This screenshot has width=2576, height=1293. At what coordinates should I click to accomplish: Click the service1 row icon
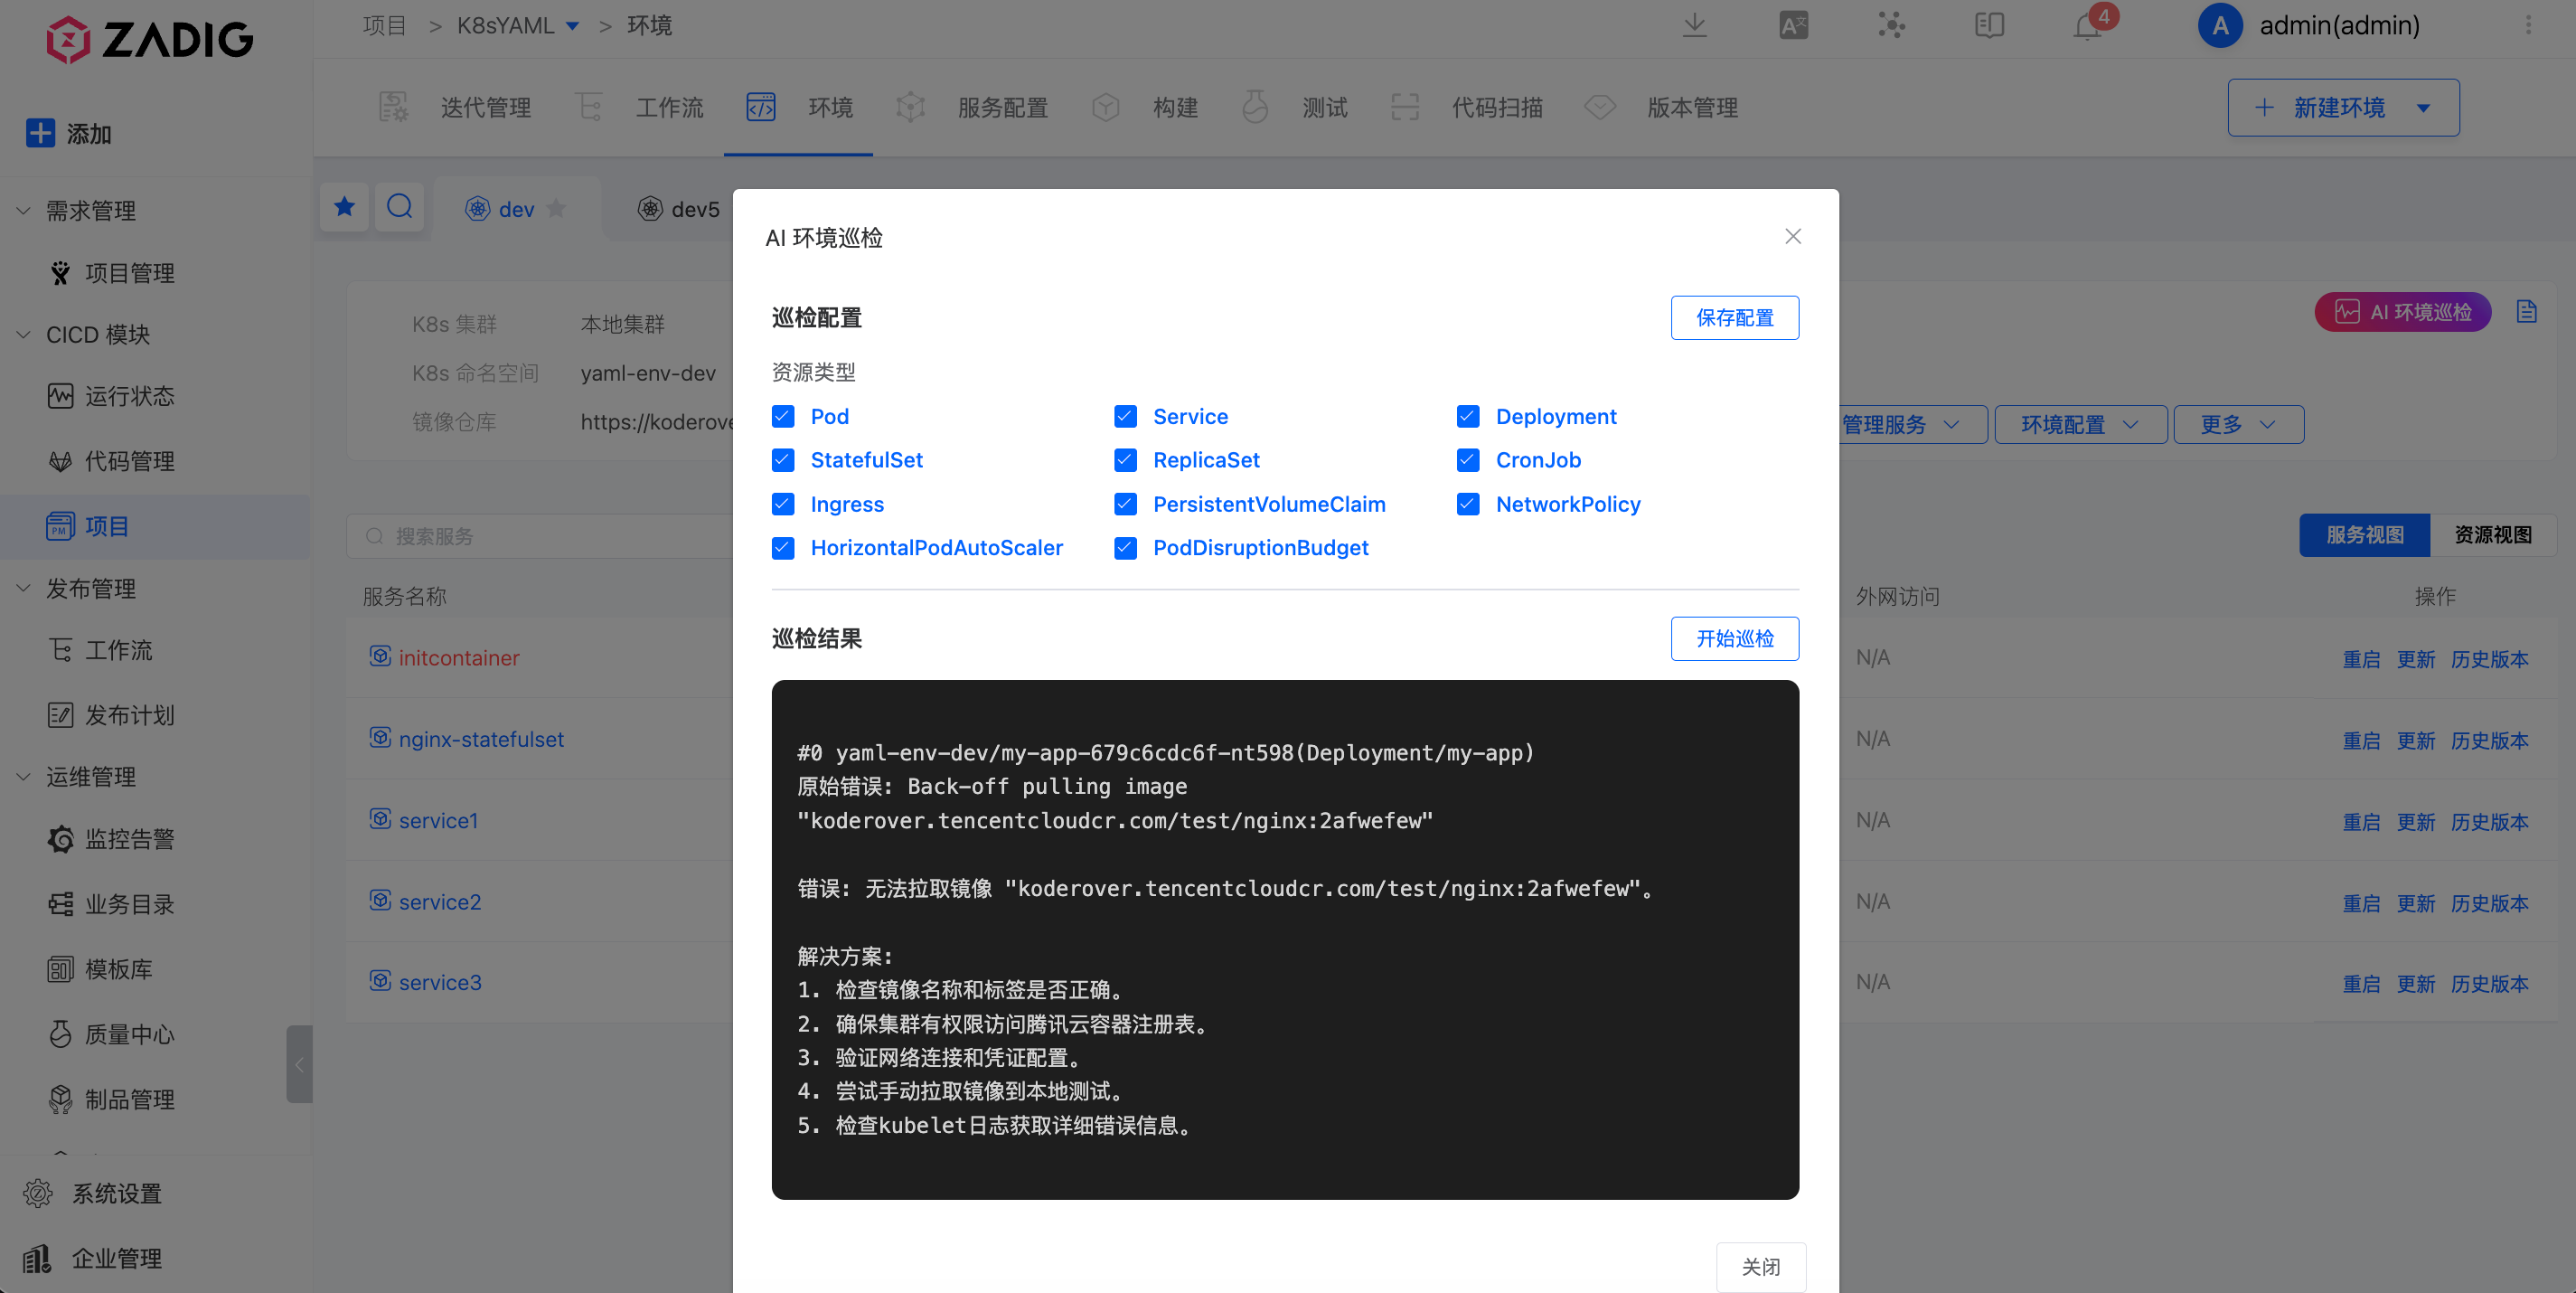coord(380,819)
